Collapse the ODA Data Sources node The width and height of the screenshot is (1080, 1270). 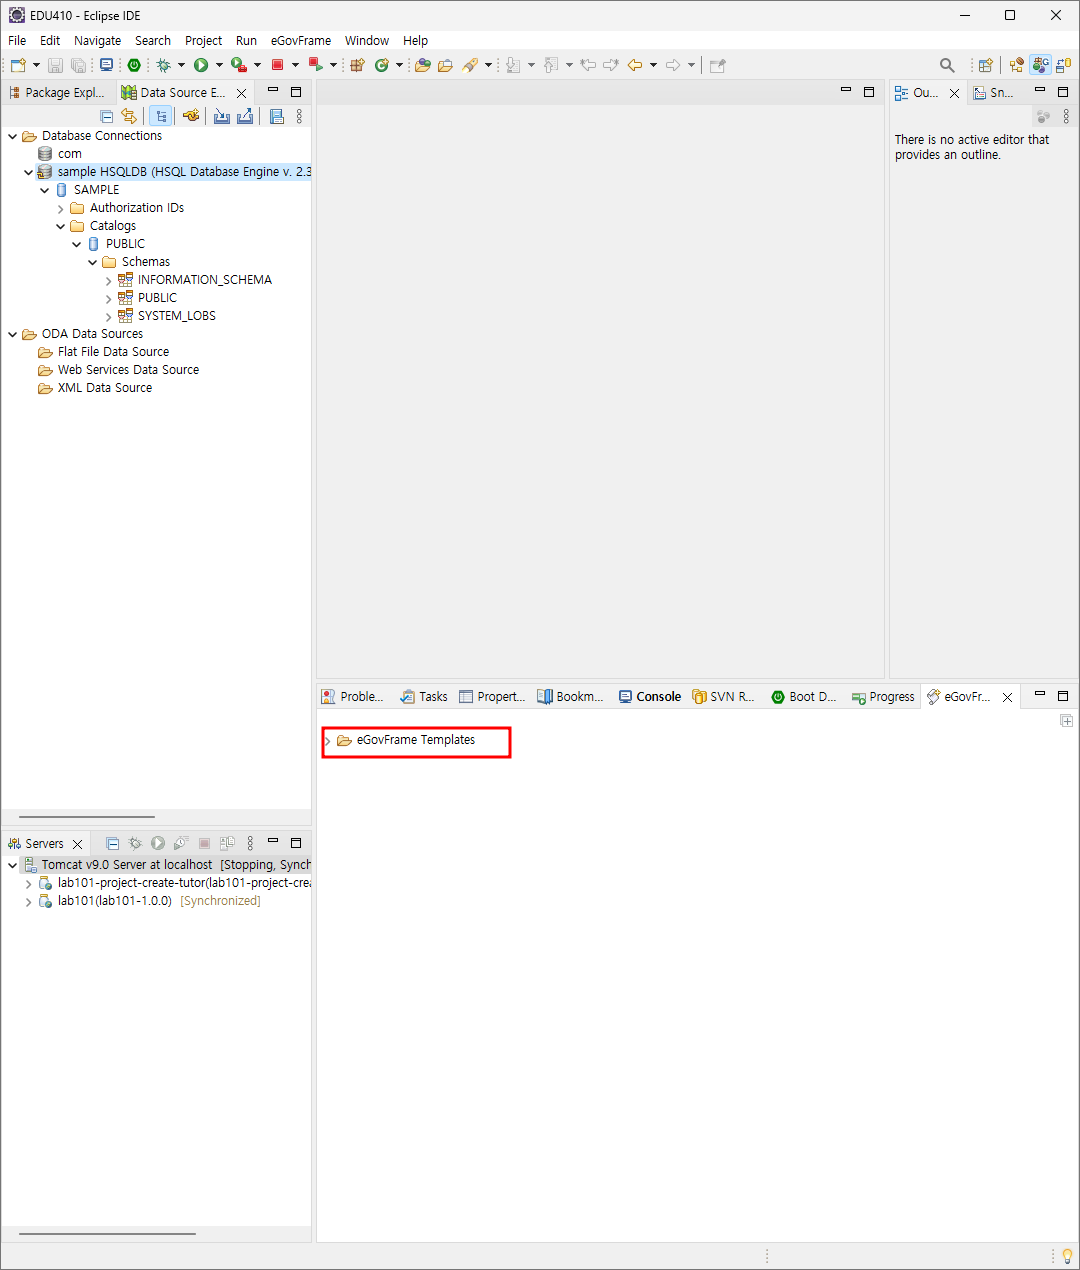[13, 334]
